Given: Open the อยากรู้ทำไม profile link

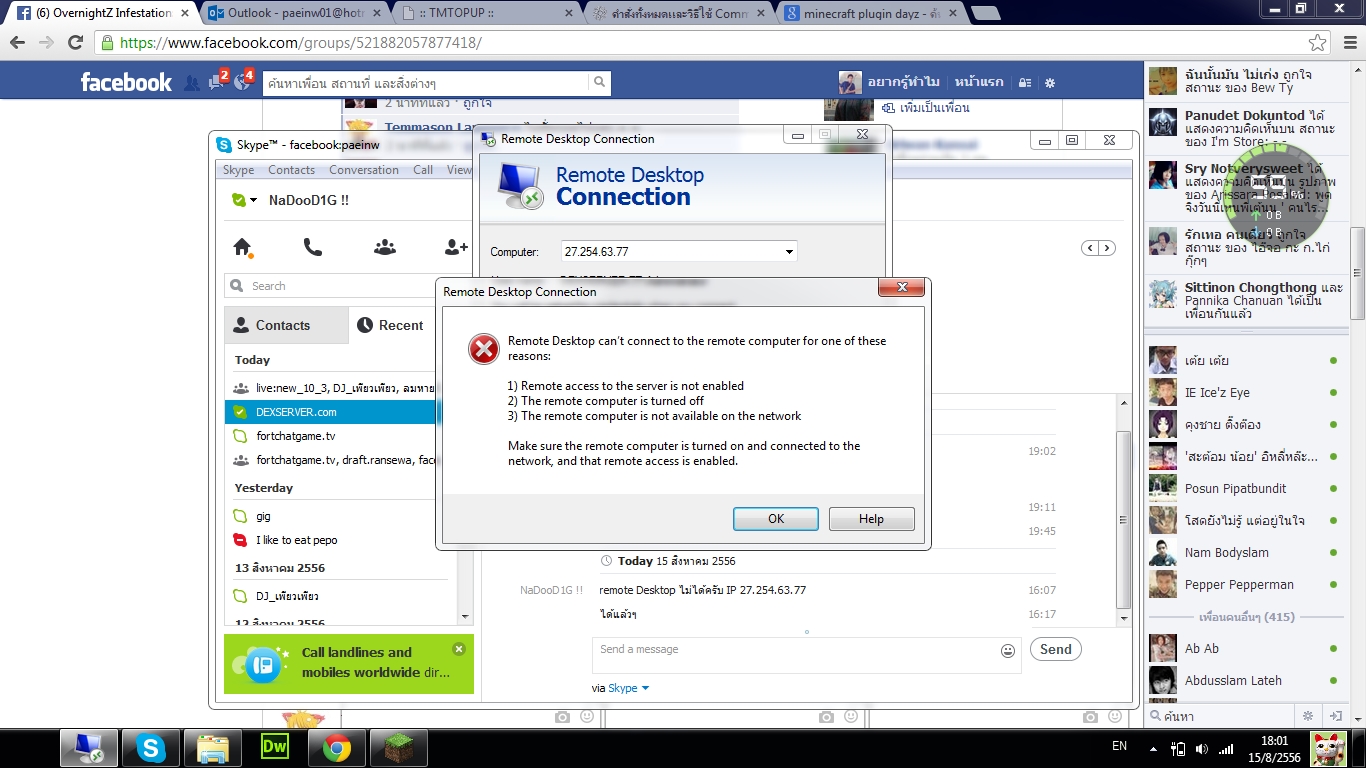Looking at the screenshot, I should click(x=890, y=83).
